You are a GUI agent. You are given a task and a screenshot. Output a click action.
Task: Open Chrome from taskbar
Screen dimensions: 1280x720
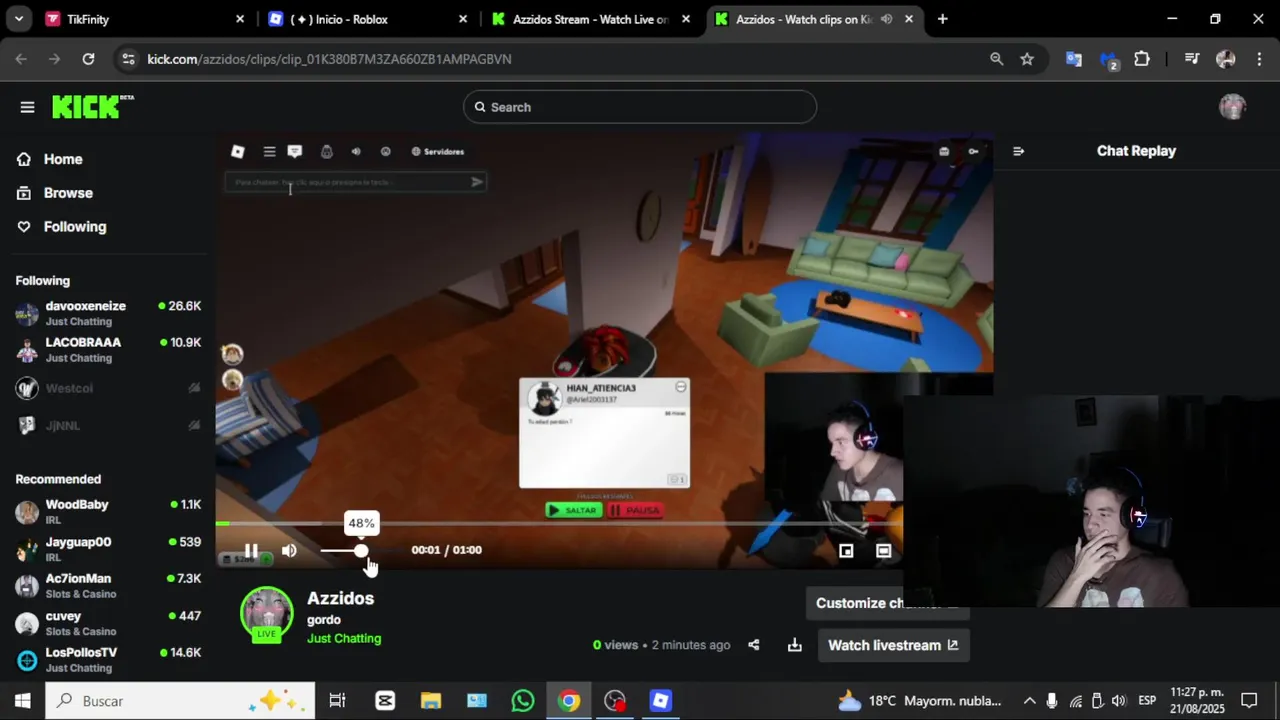[569, 701]
